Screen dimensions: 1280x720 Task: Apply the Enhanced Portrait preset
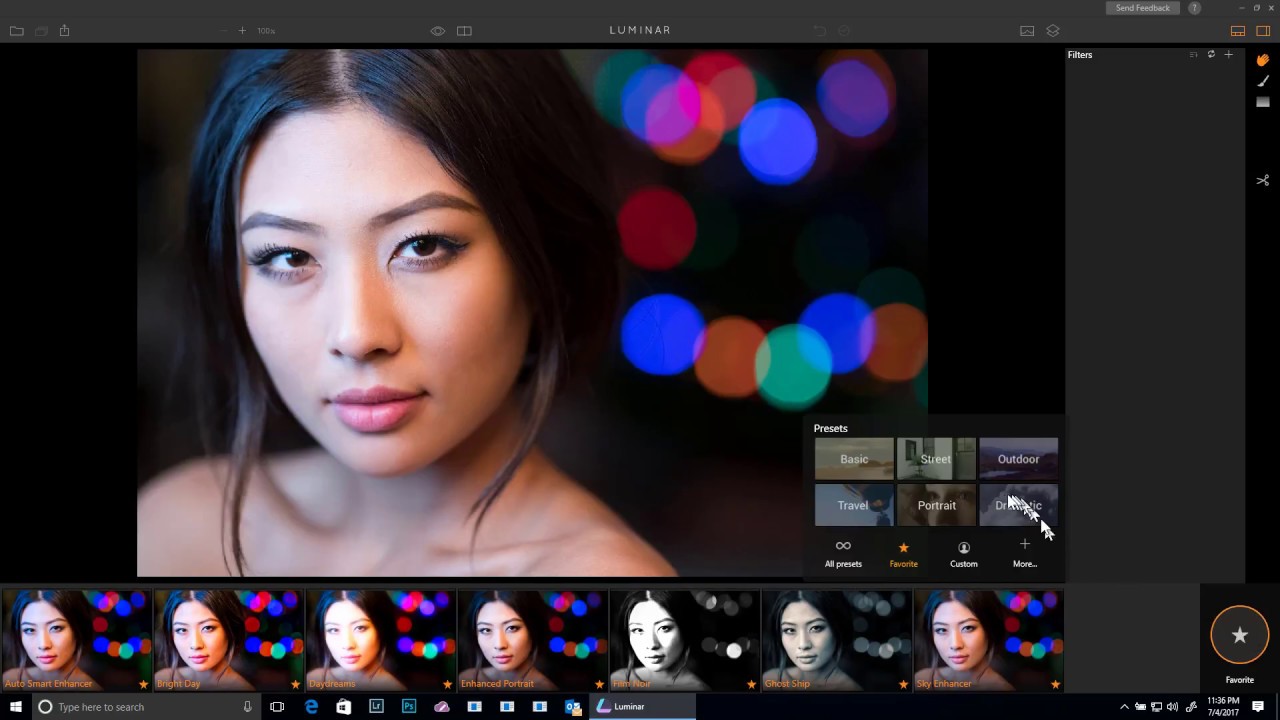pos(532,640)
